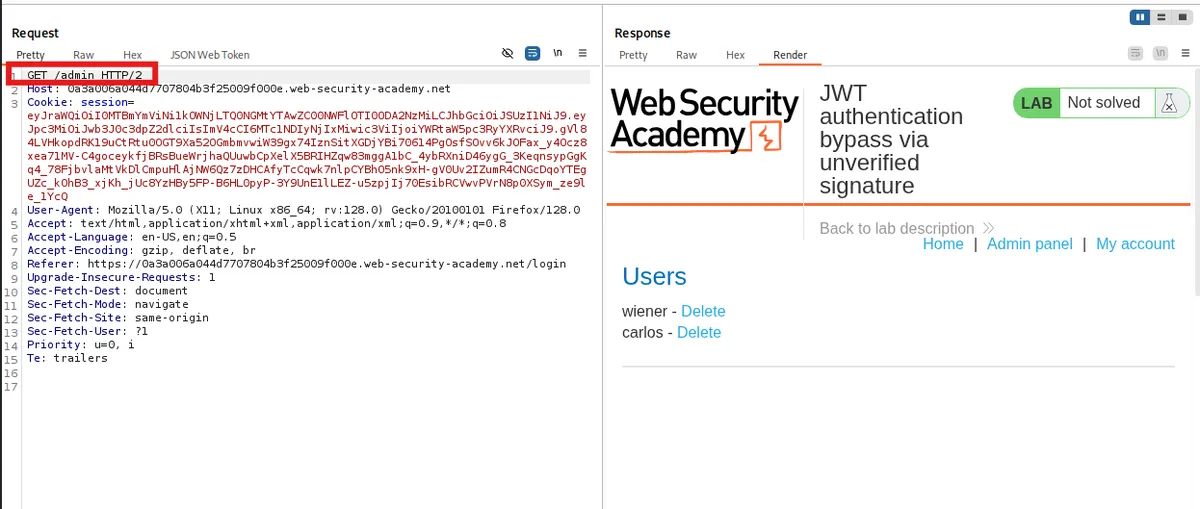The width and height of the screenshot is (1200, 509).
Task: Toggle word wrap icon in Request panel
Action: 533,53
